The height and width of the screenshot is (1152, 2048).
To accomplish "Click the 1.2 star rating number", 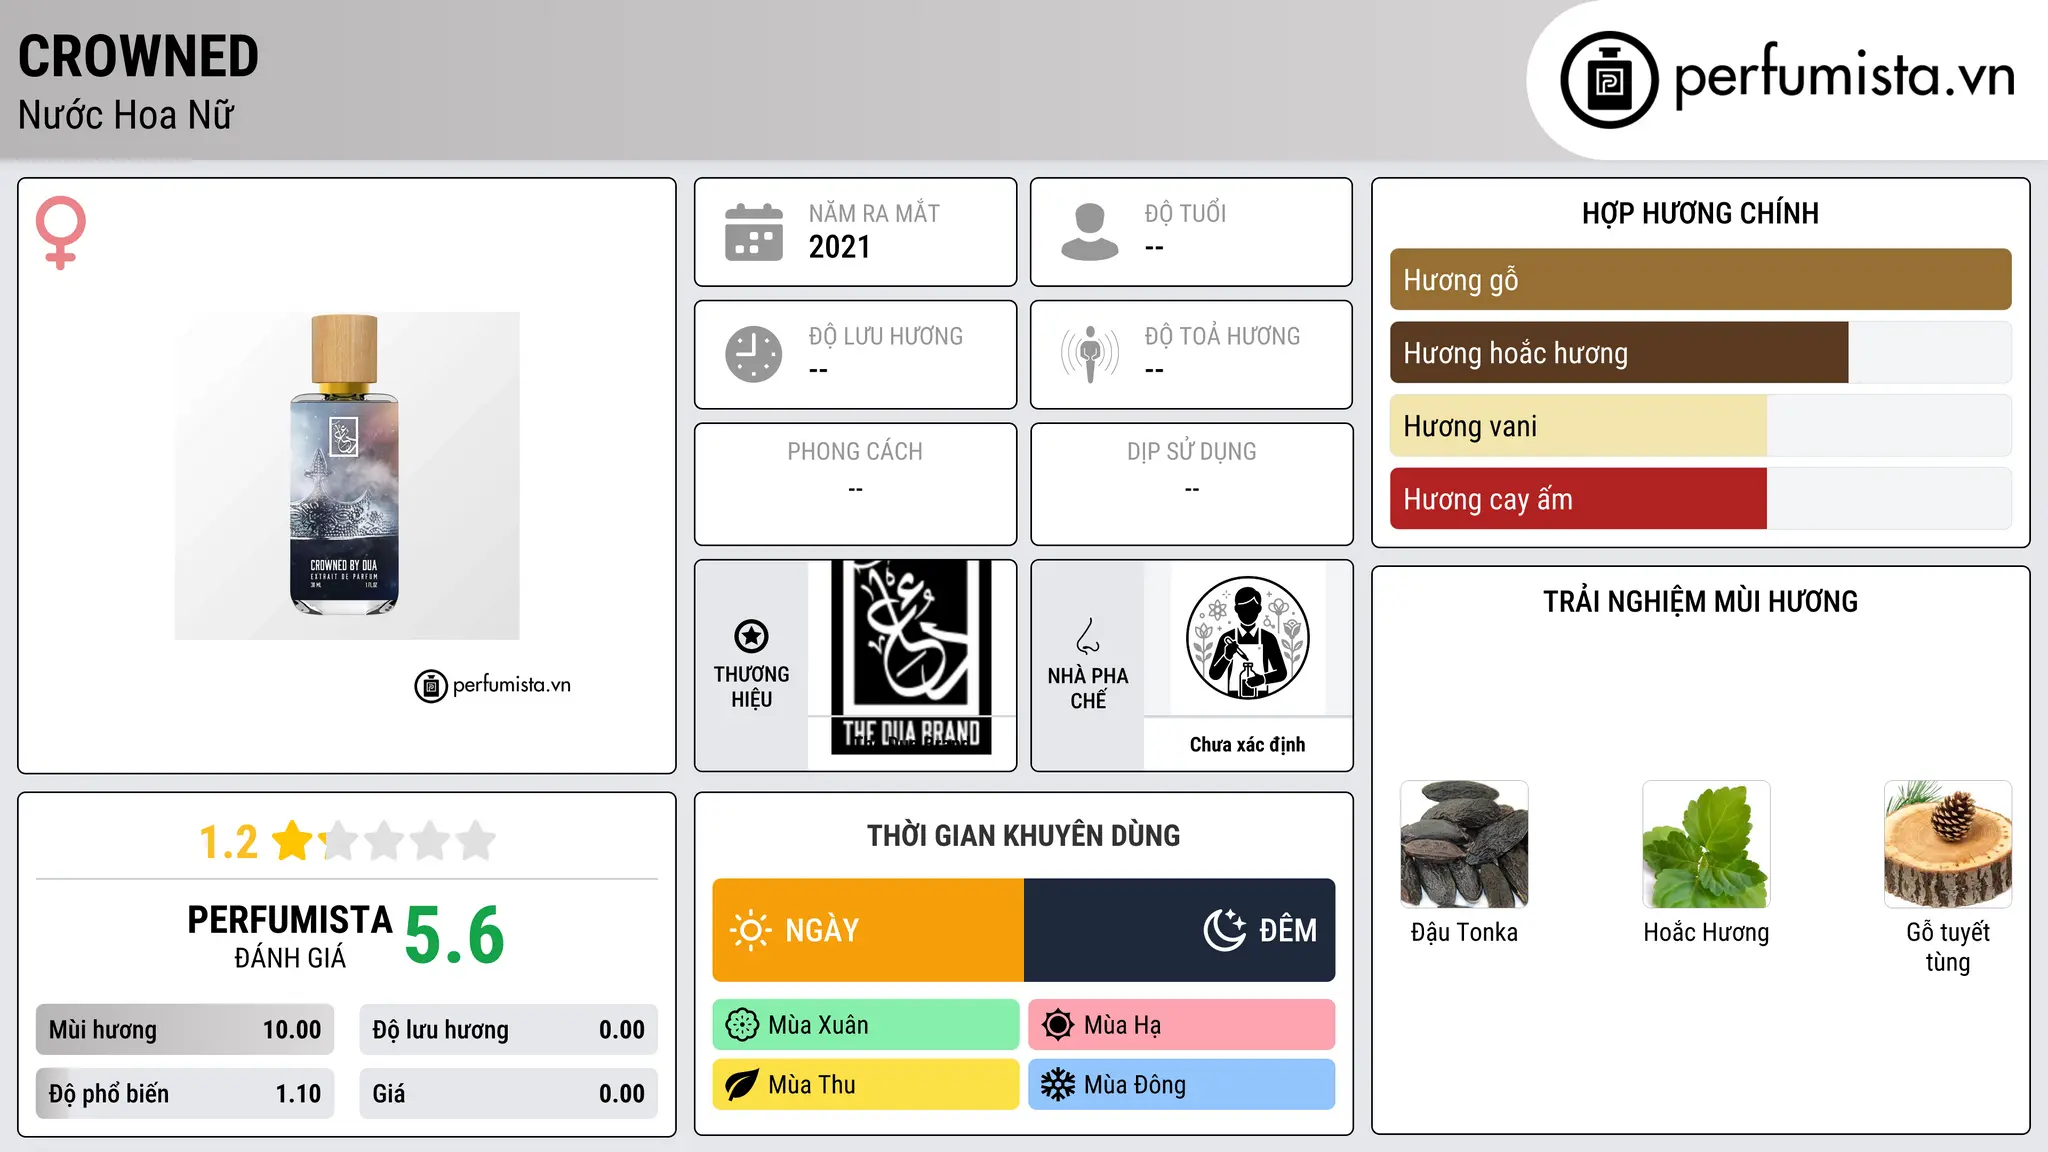I will click(x=229, y=842).
